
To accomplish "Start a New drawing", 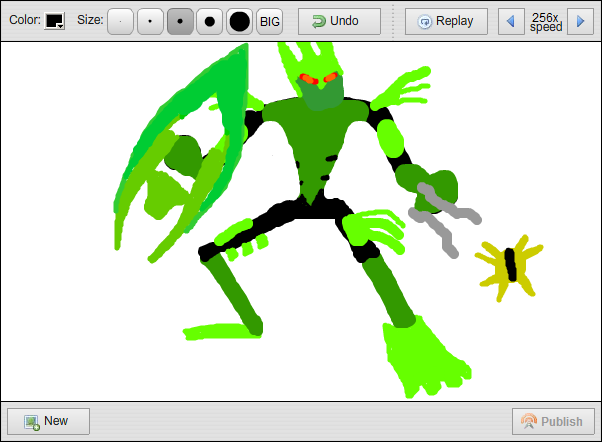I will click(48, 421).
